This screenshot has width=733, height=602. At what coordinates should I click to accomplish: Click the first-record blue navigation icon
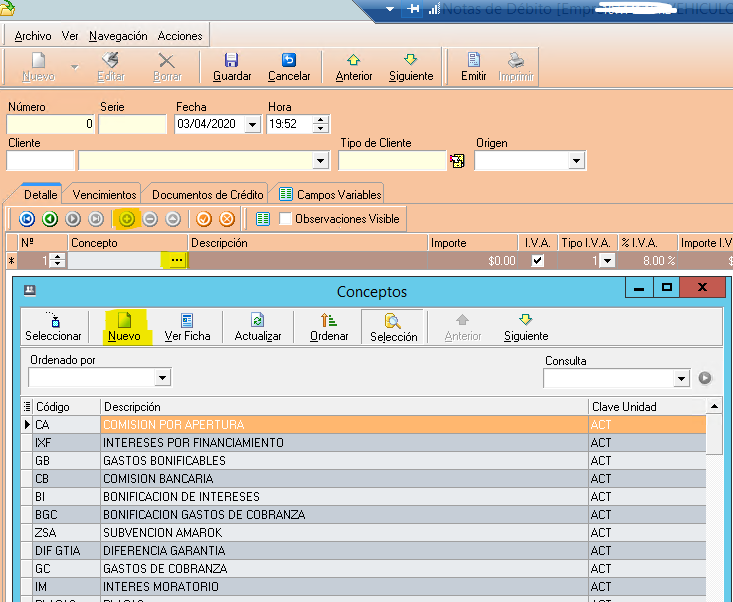click(x=27, y=219)
